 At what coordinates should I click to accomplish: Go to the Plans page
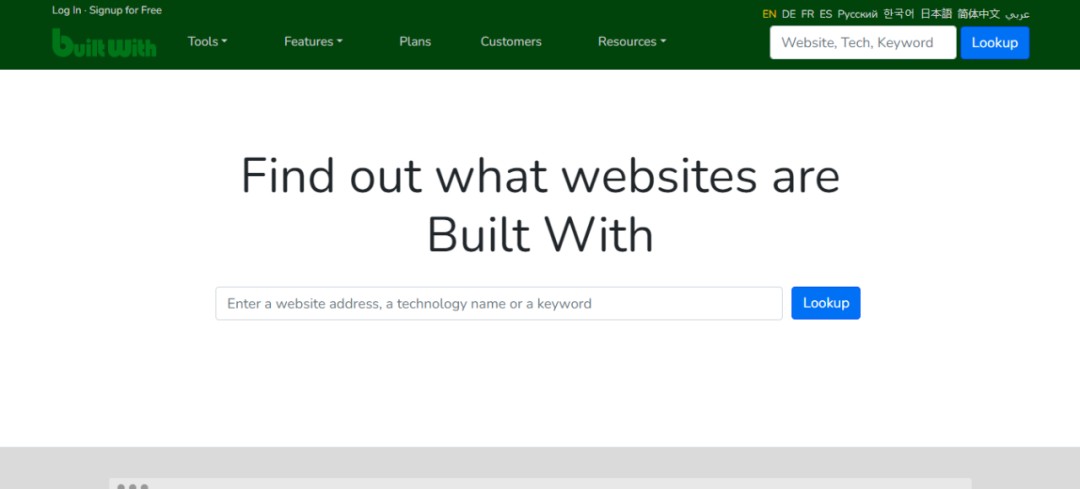415,41
